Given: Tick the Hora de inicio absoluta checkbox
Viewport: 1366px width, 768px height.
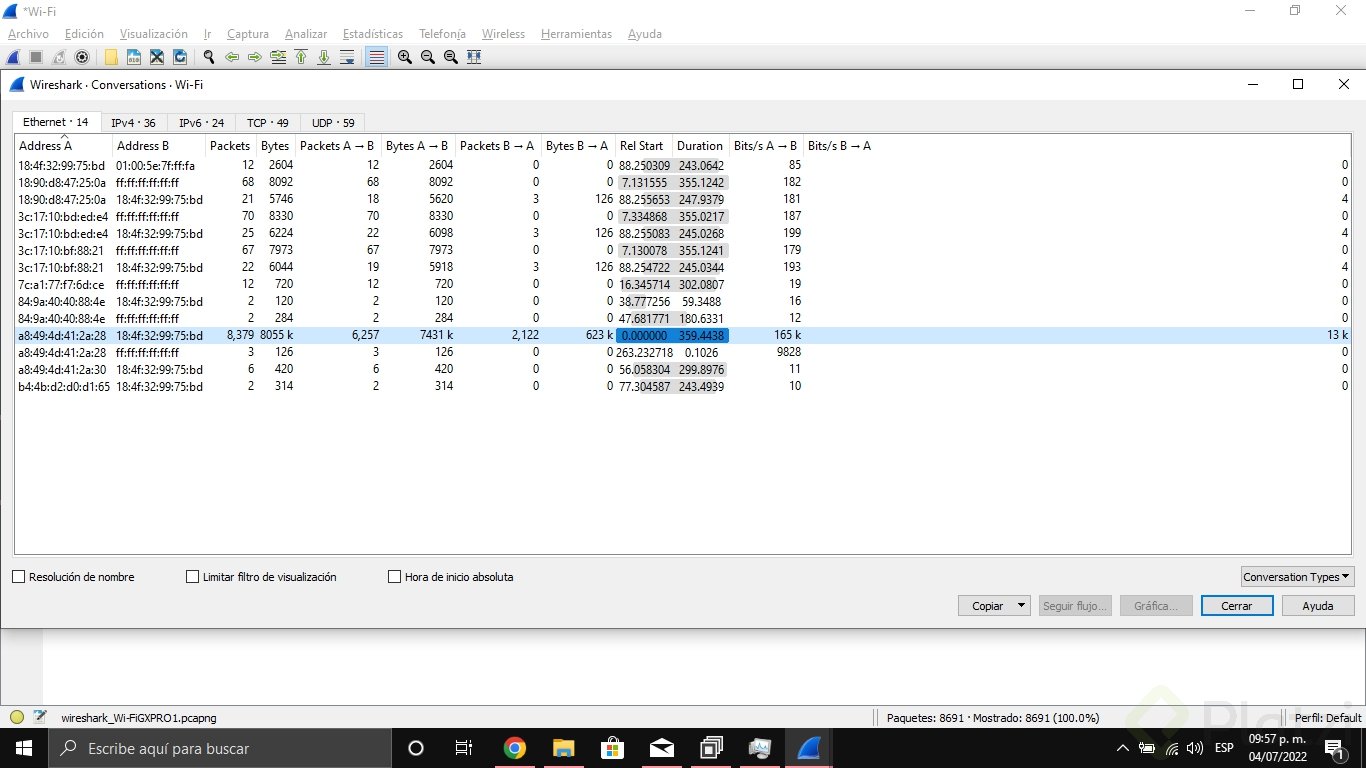Looking at the screenshot, I should click(395, 577).
